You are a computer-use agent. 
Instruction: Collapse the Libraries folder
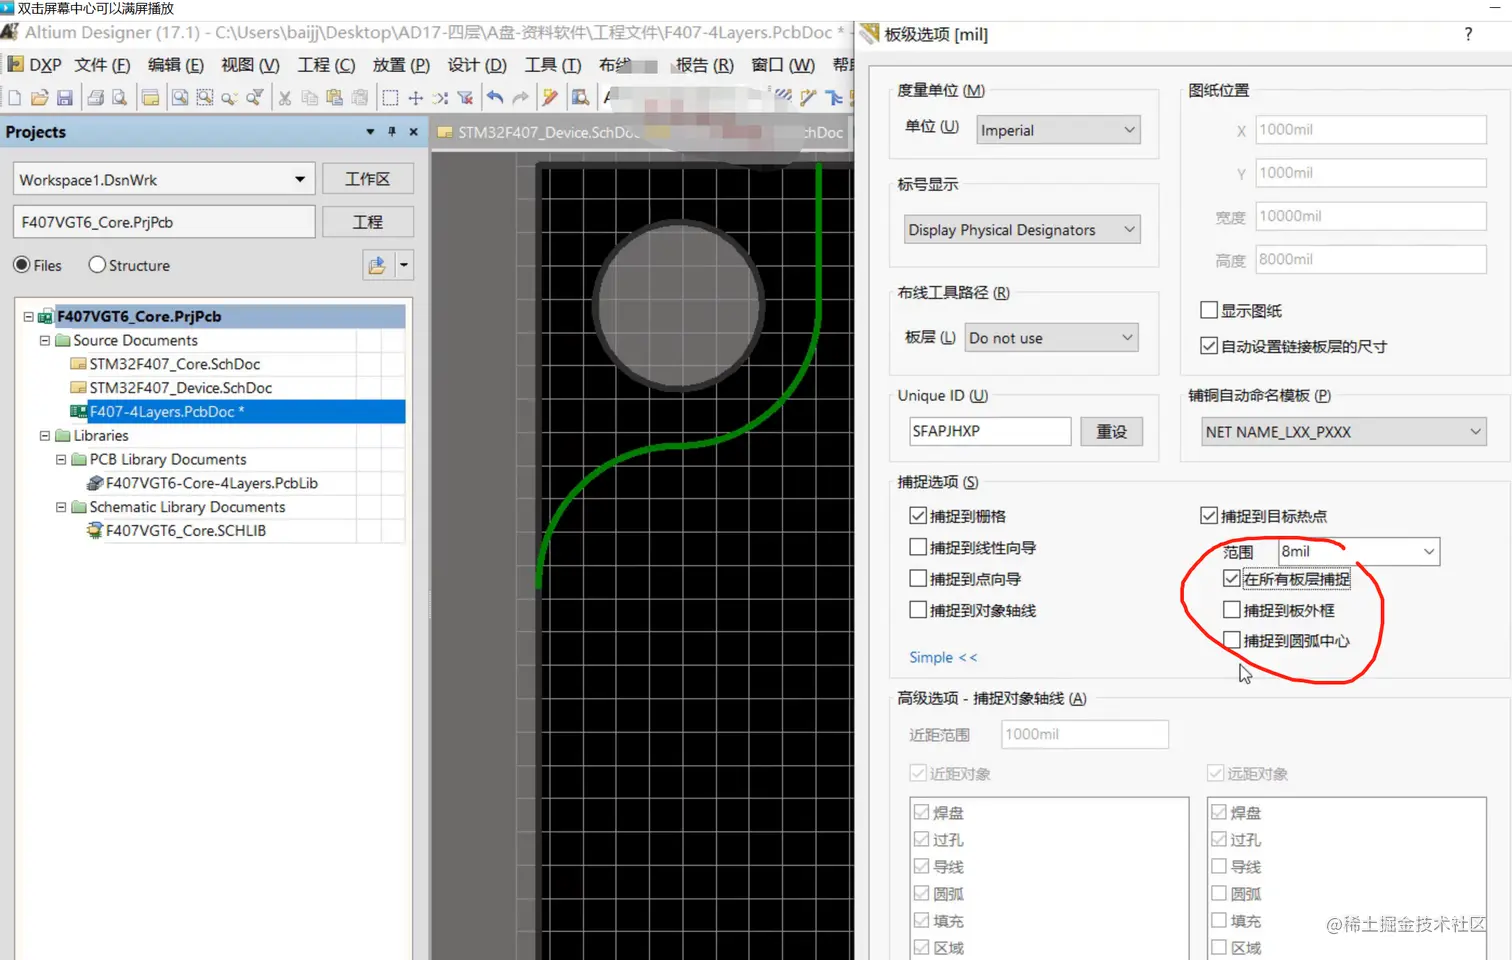click(45, 436)
